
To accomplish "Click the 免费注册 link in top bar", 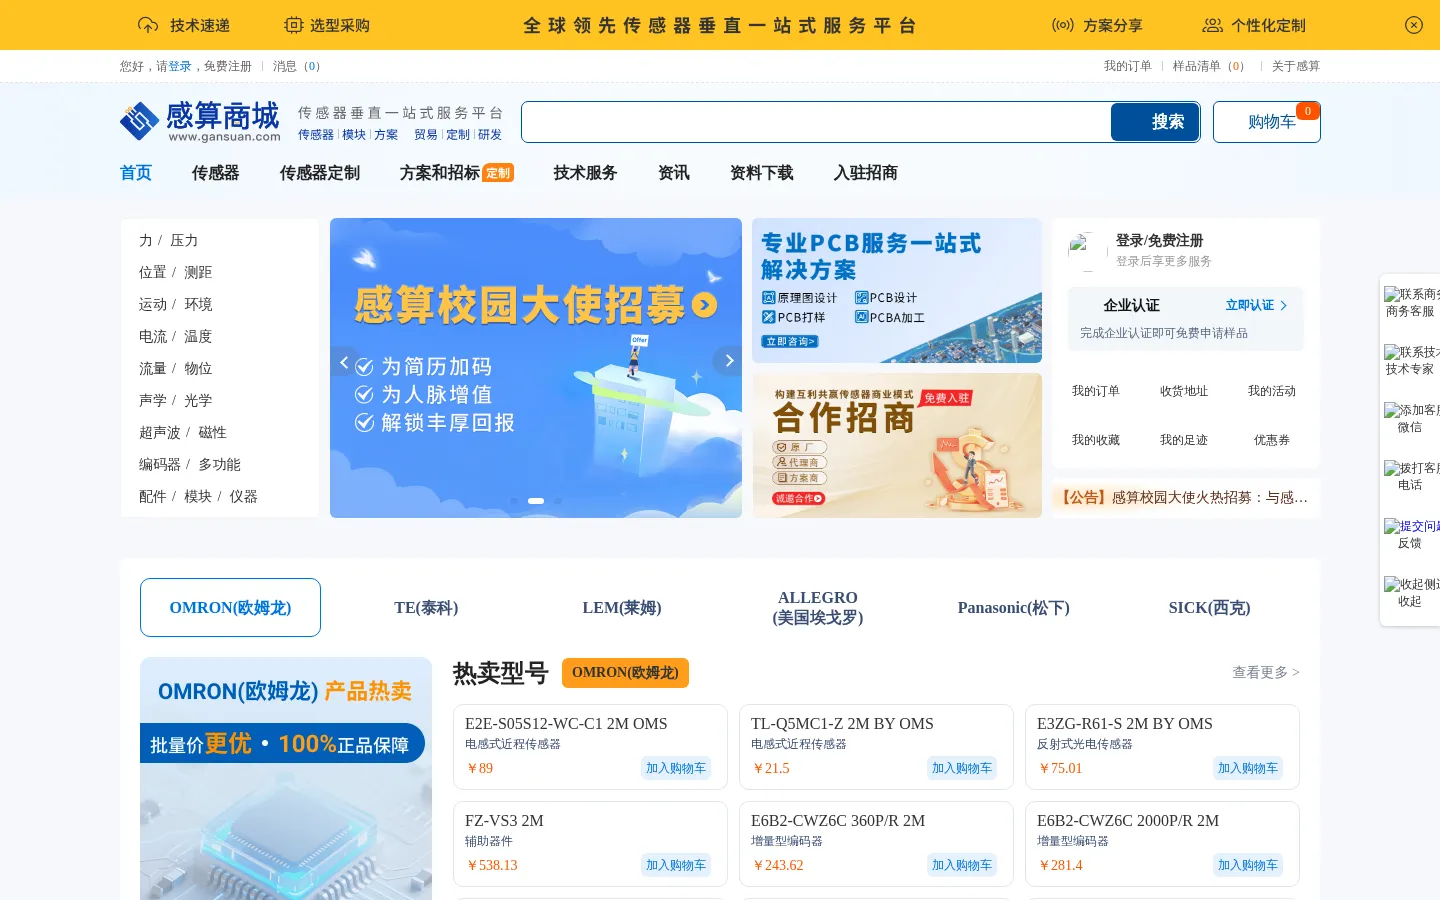I will point(228,66).
